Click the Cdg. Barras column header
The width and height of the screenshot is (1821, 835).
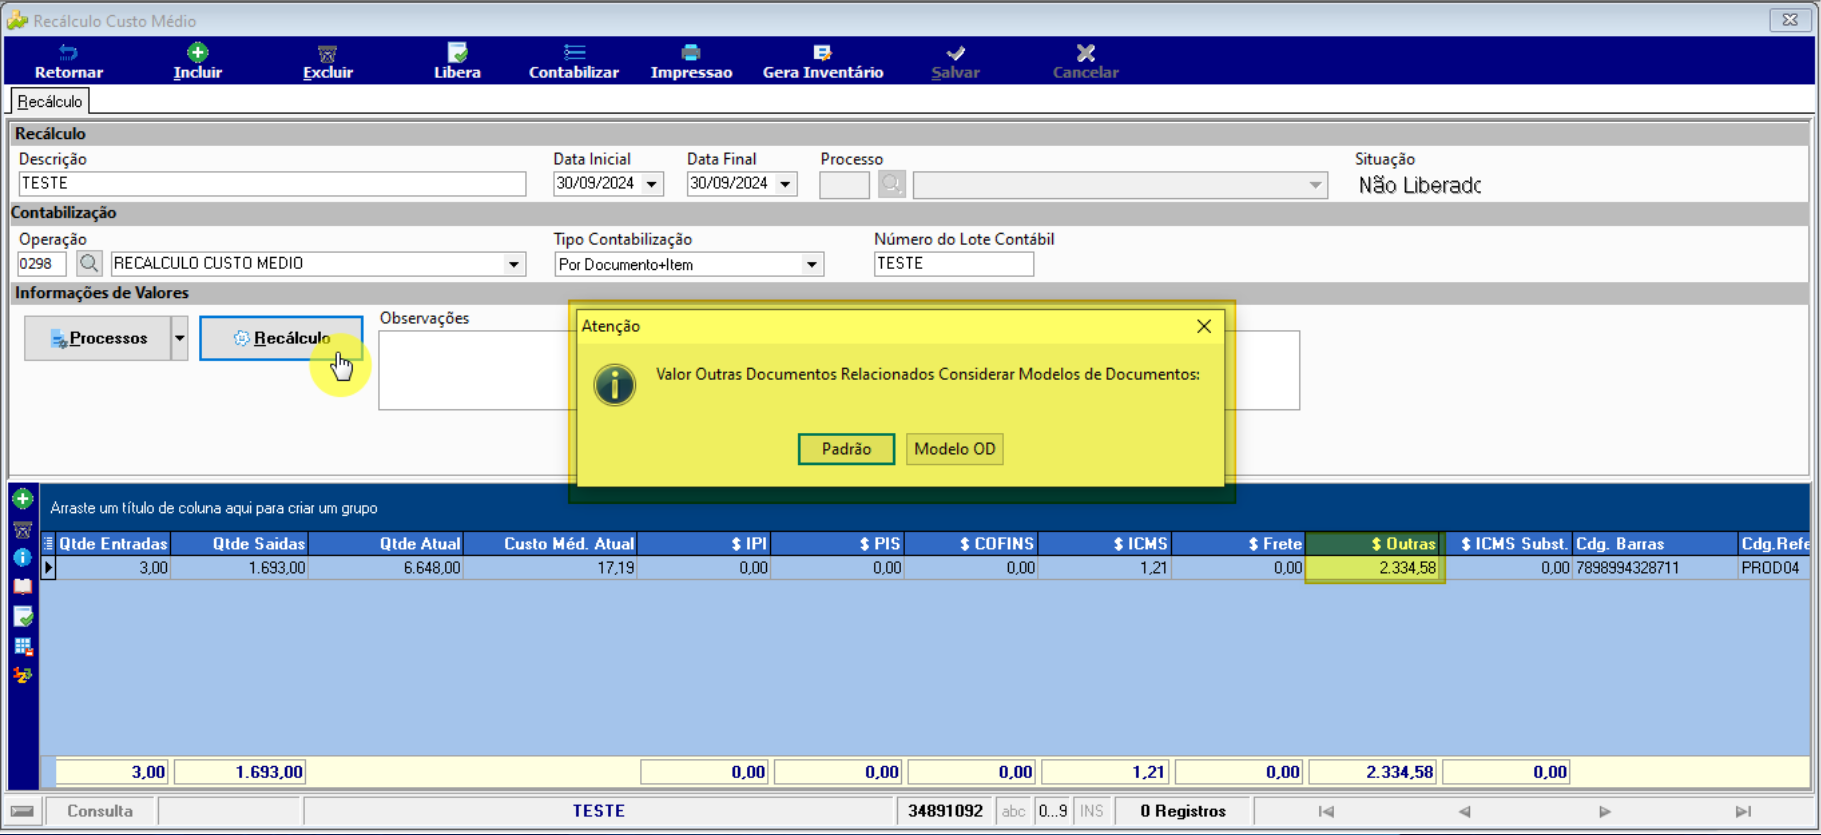[1655, 544]
